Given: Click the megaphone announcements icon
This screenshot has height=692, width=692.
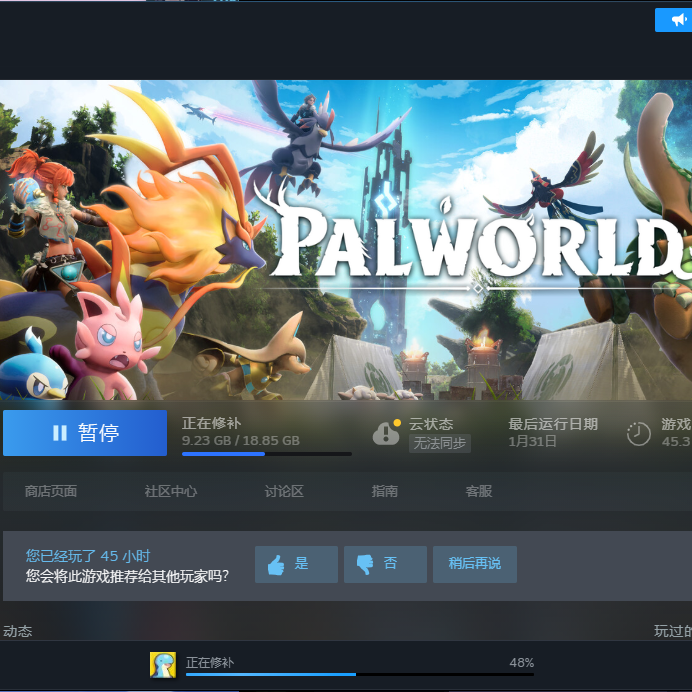Looking at the screenshot, I should point(673,20).
